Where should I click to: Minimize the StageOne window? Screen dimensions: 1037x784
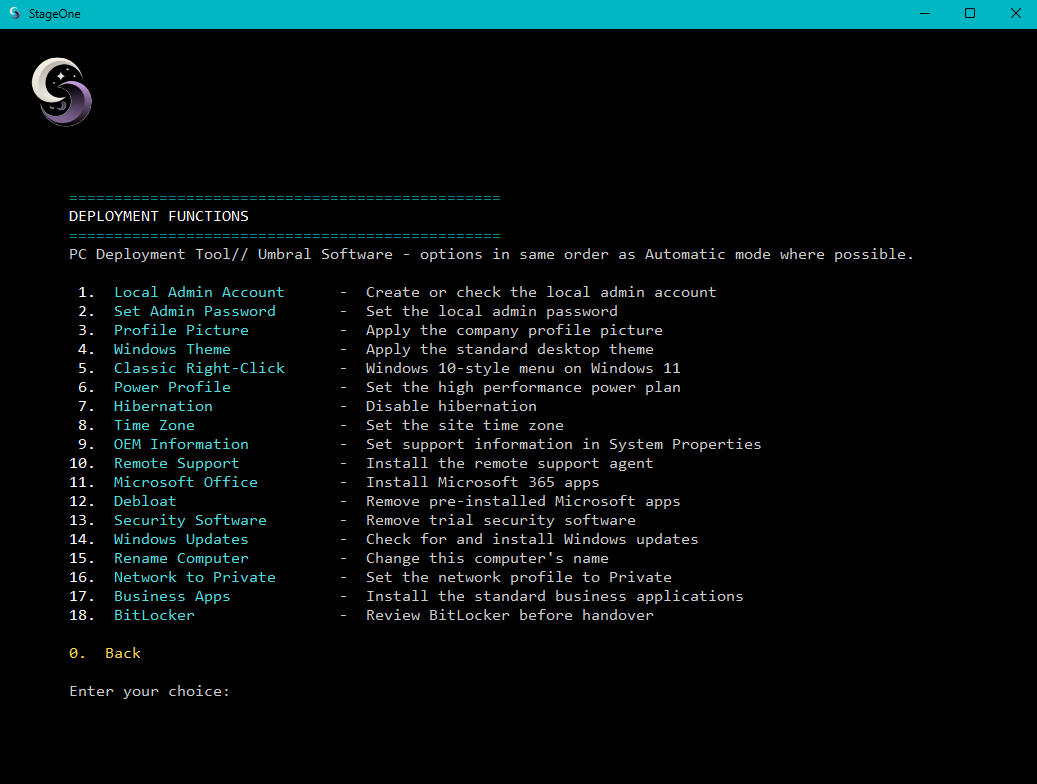coord(925,13)
